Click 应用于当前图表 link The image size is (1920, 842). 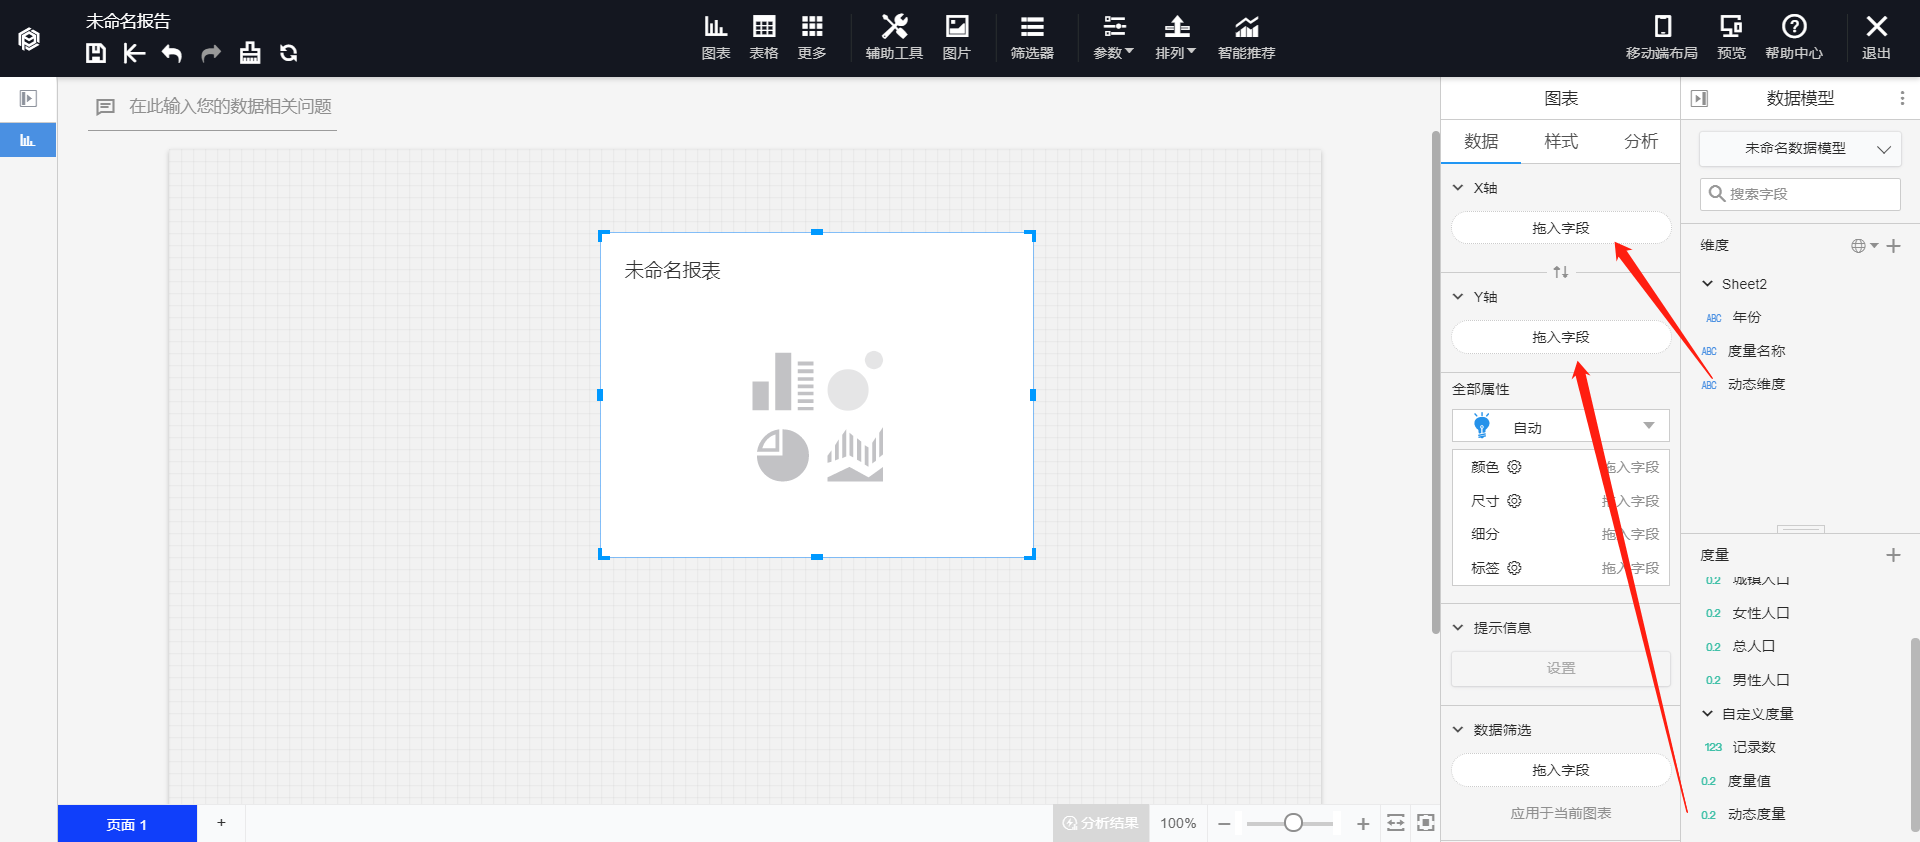click(x=1560, y=813)
